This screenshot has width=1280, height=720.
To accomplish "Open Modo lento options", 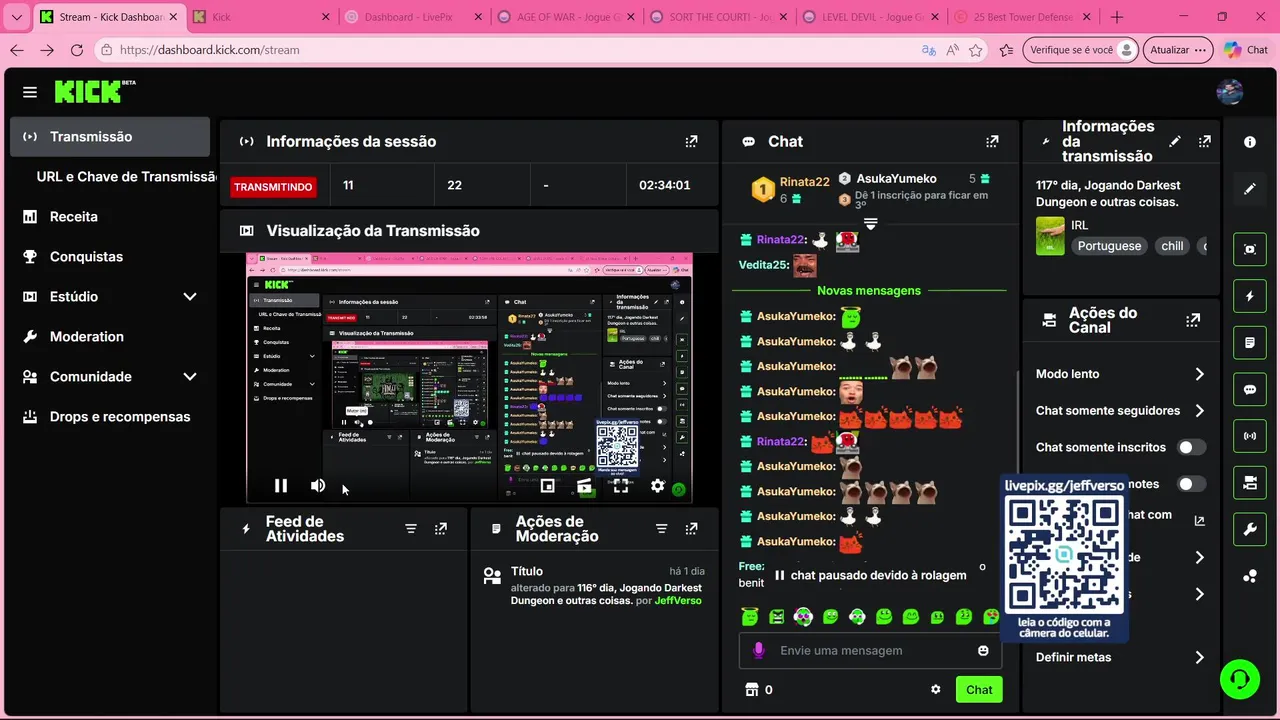I will pyautogui.click(x=1120, y=374).
